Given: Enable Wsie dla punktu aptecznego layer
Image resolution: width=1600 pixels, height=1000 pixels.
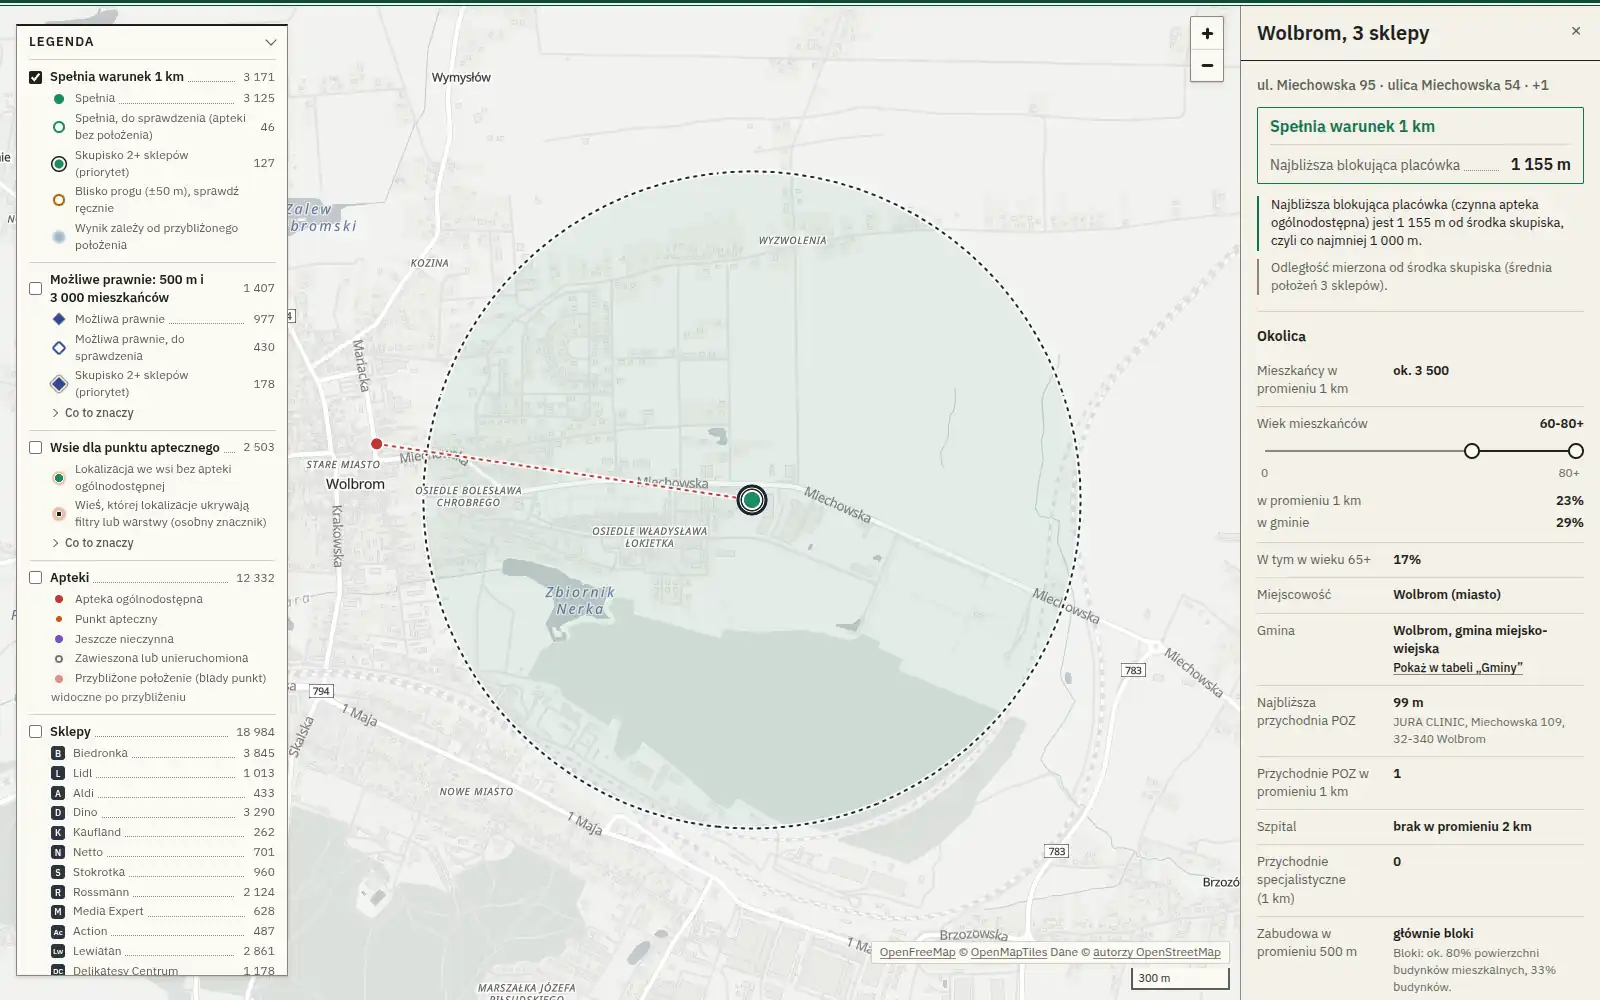Looking at the screenshot, I should 36,448.
